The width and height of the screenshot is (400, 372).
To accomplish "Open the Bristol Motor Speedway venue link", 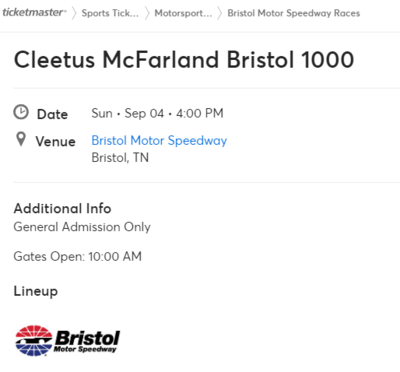I will [x=159, y=141].
